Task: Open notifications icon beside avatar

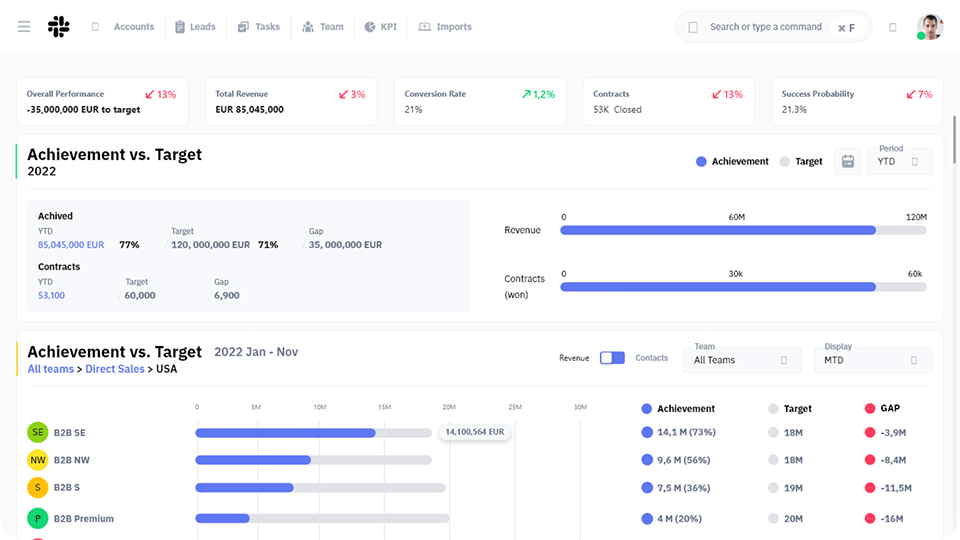Action: click(x=893, y=27)
